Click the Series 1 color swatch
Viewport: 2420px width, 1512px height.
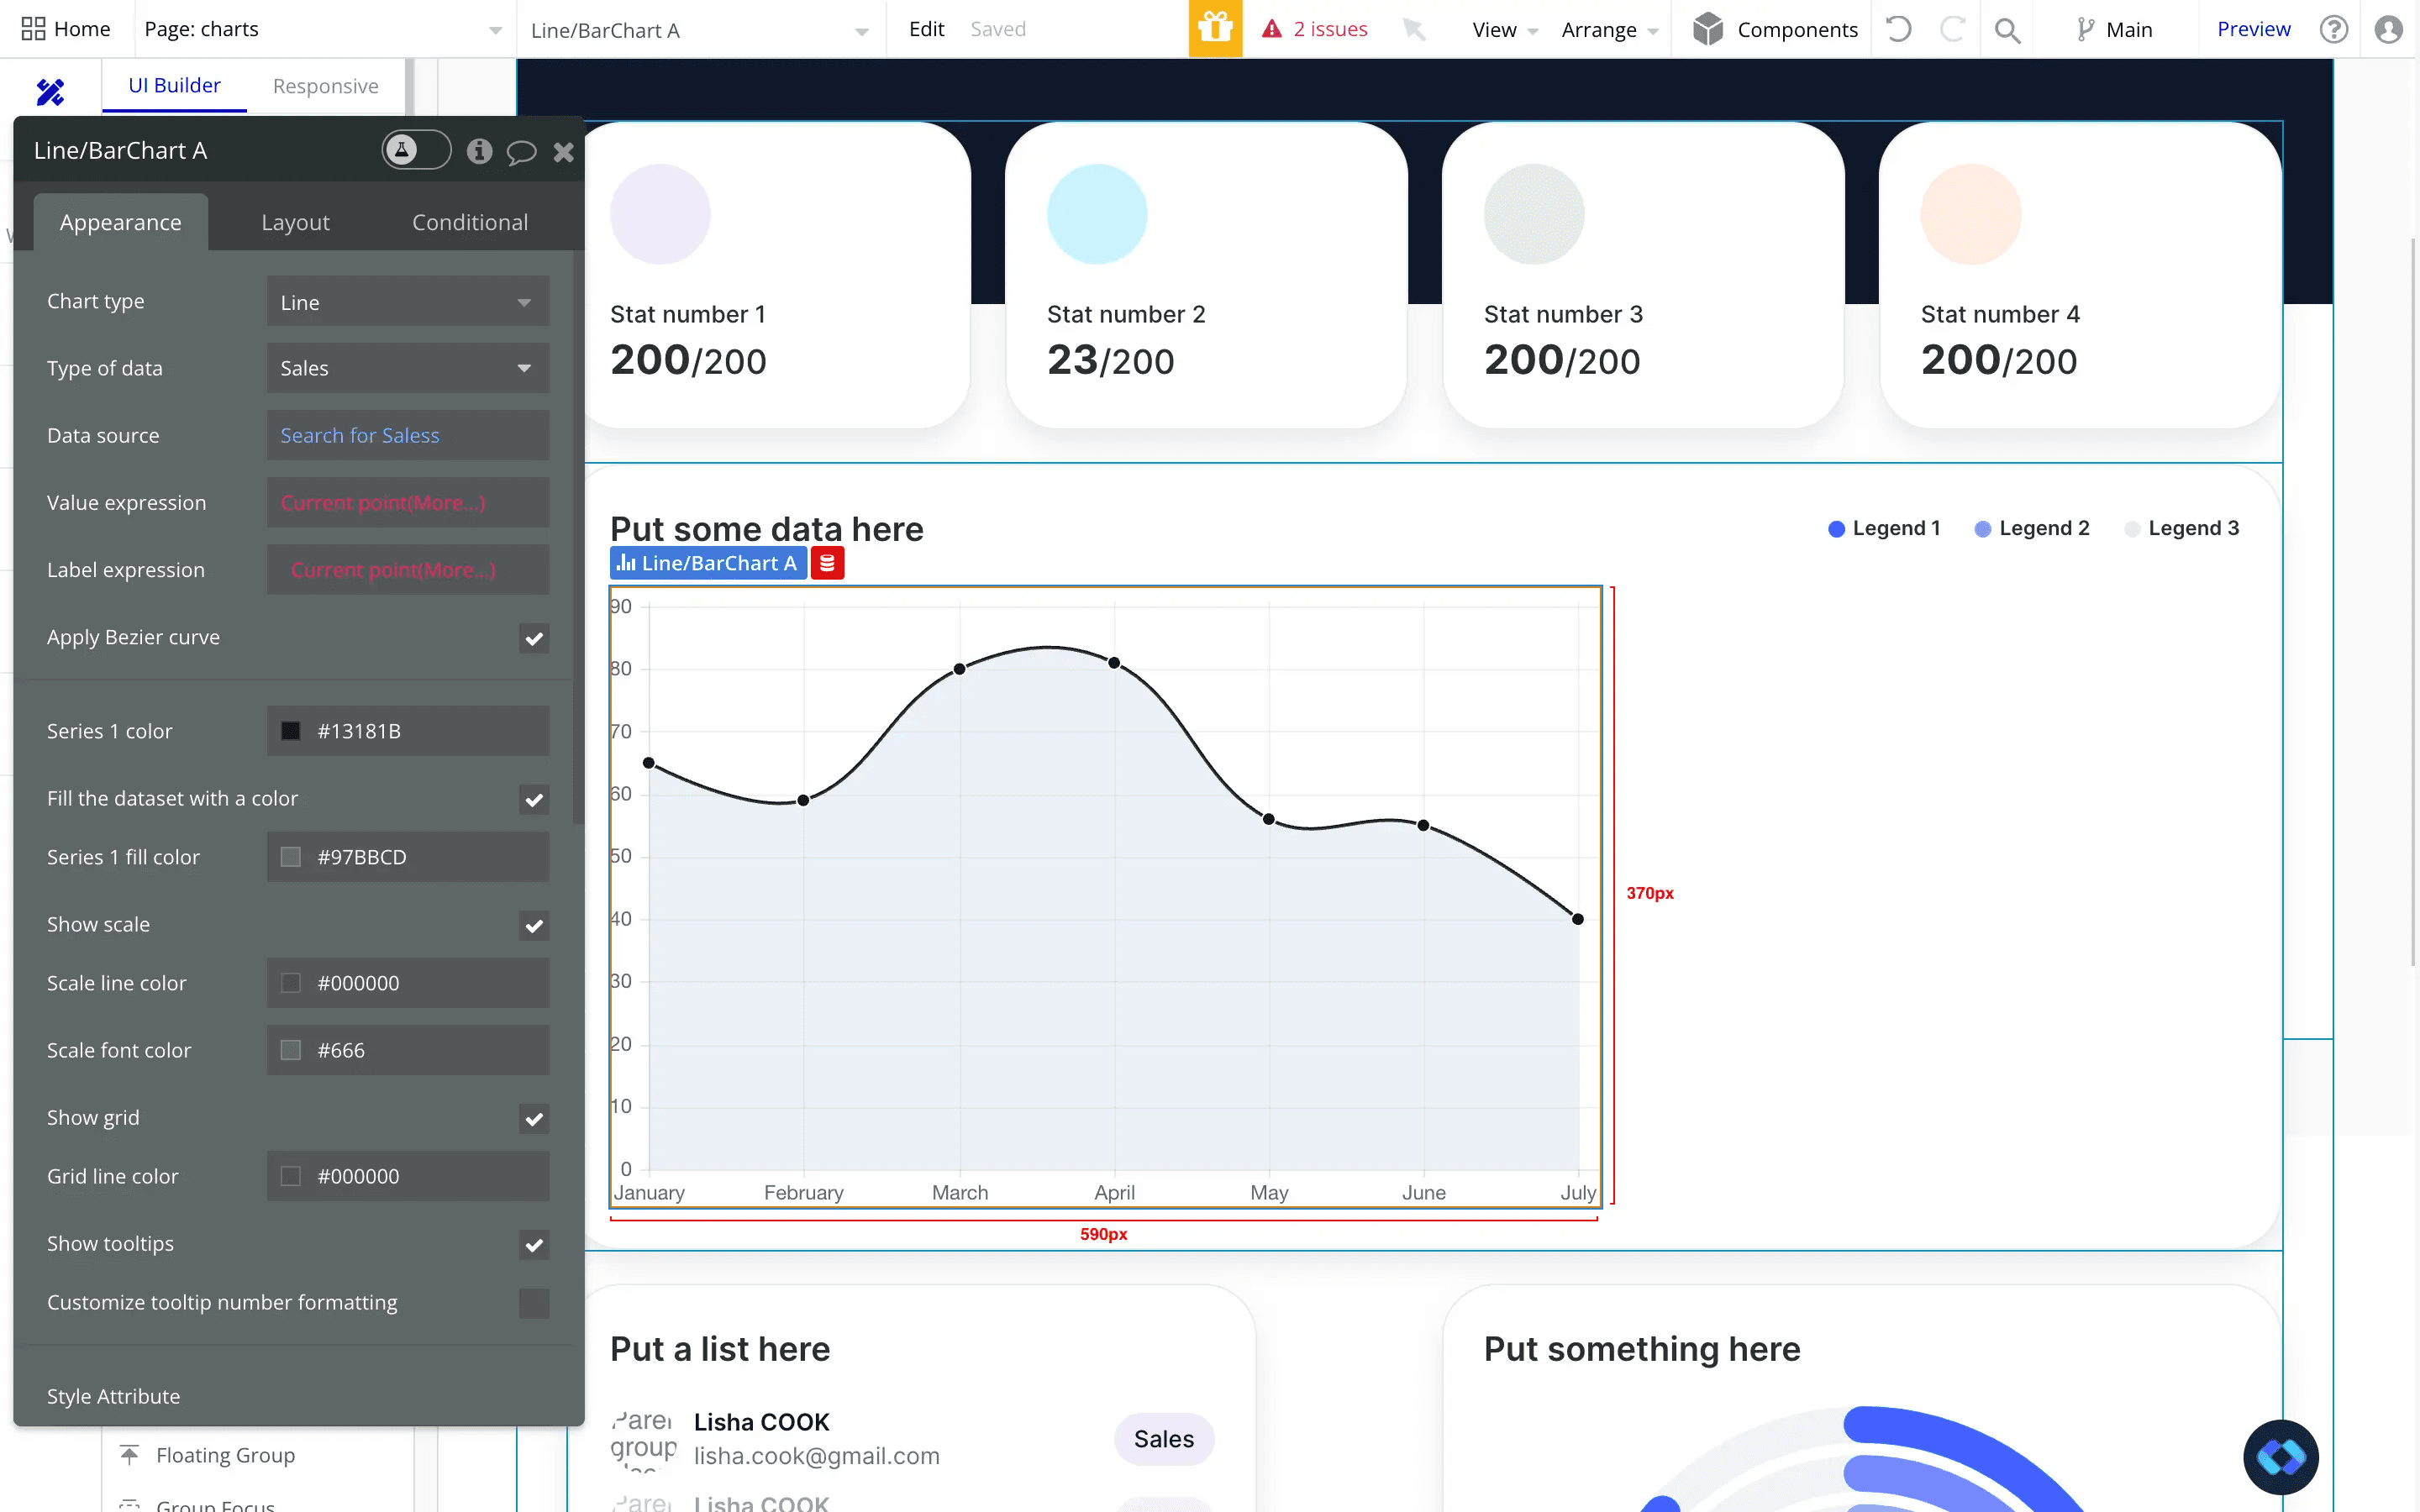[291, 731]
